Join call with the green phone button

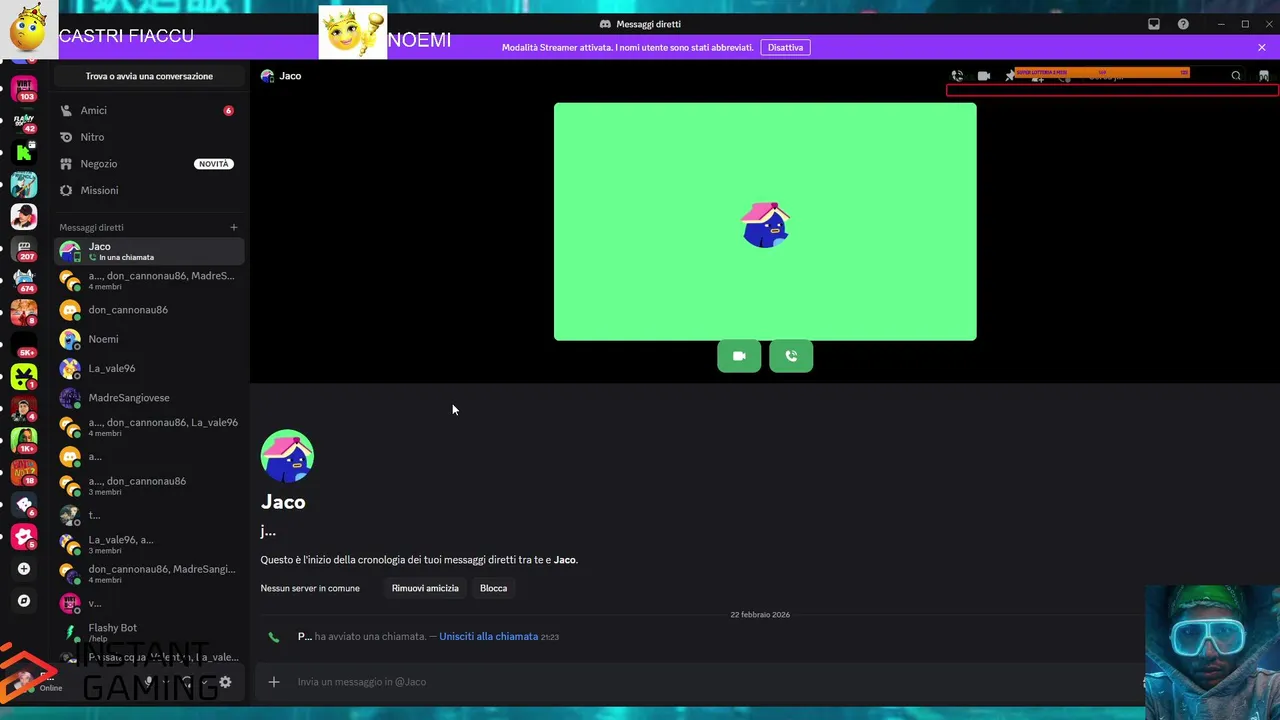[x=791, y=356]
